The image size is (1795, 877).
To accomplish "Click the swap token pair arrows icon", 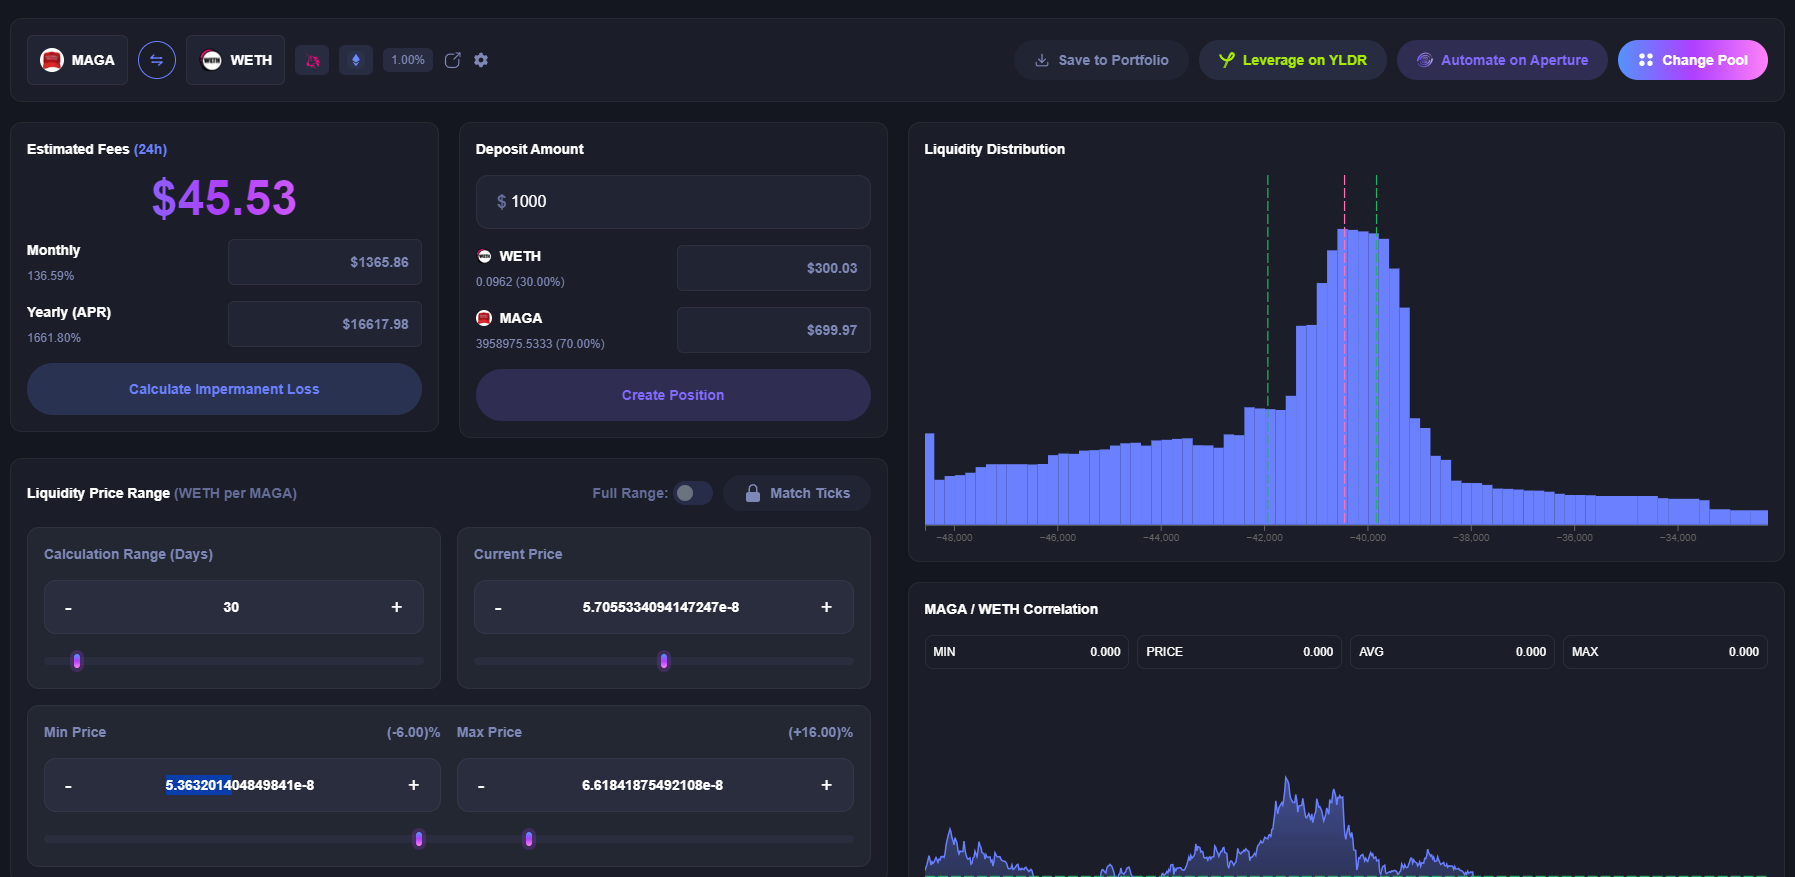I will point(157,60).
